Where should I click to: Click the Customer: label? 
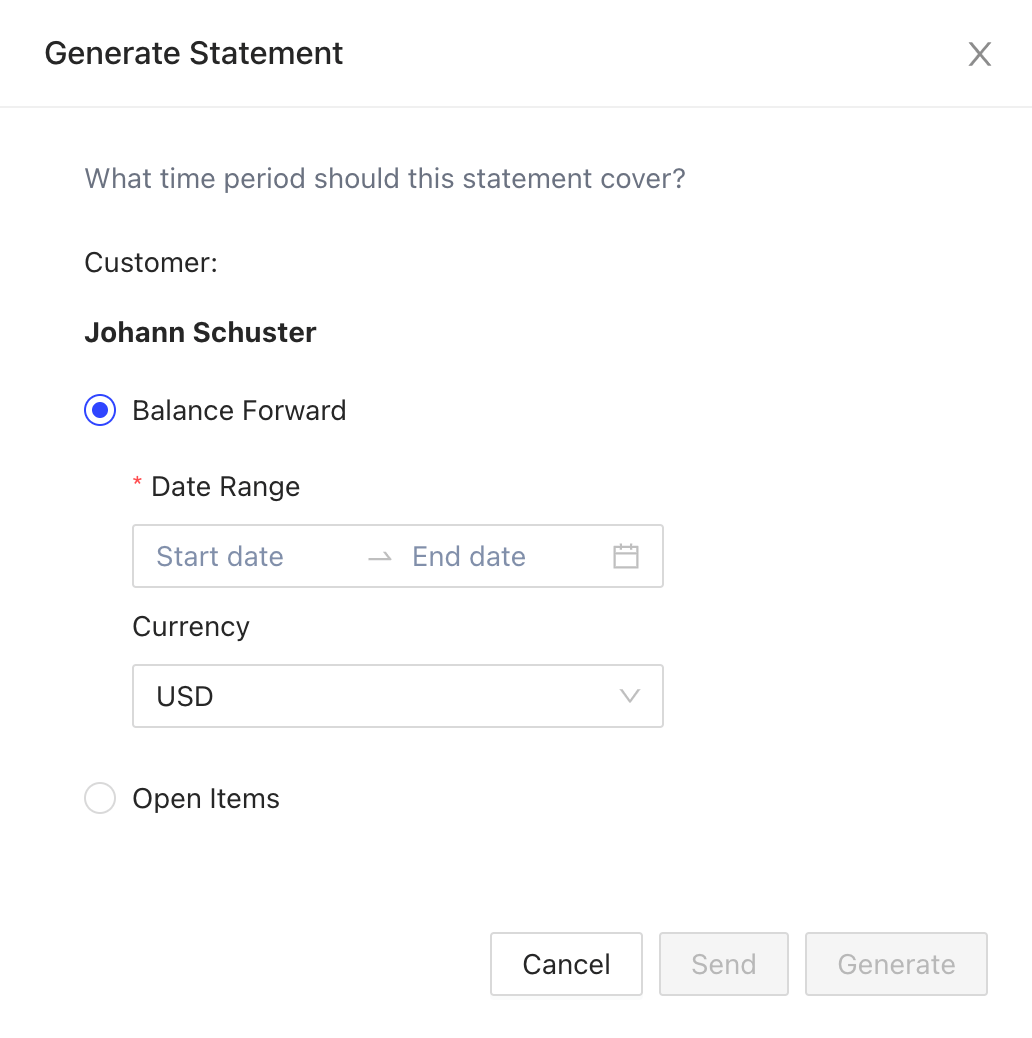[x=151, y=263]
